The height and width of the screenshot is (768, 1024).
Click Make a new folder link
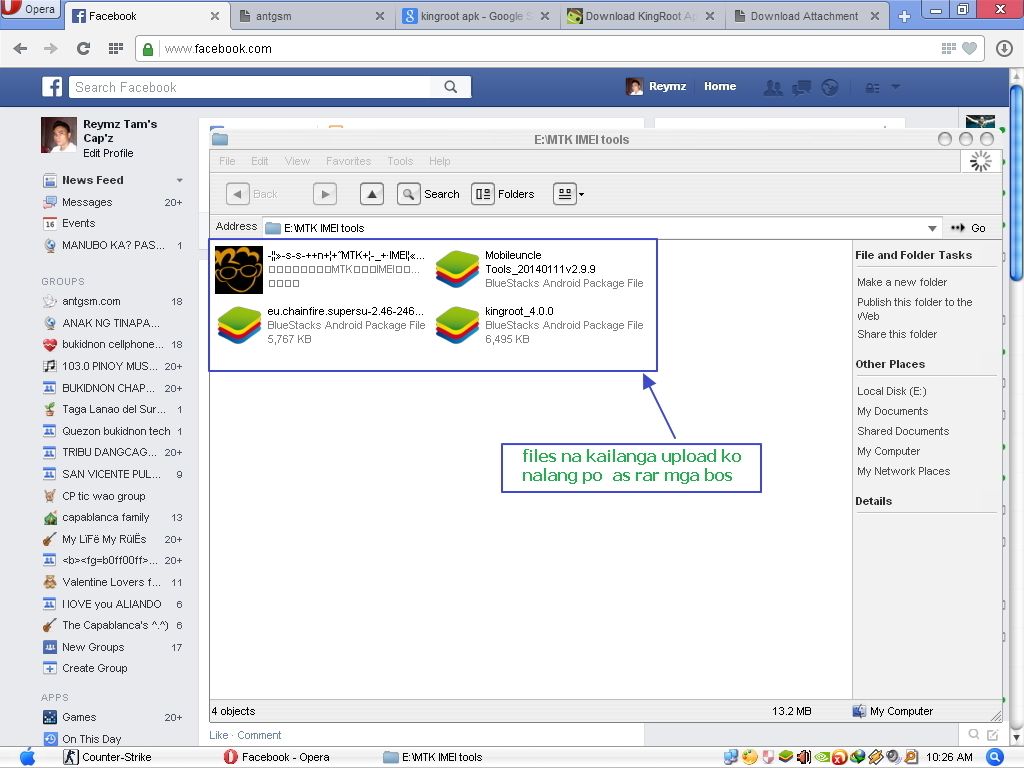pyautogui.click(x=901, y=282)
